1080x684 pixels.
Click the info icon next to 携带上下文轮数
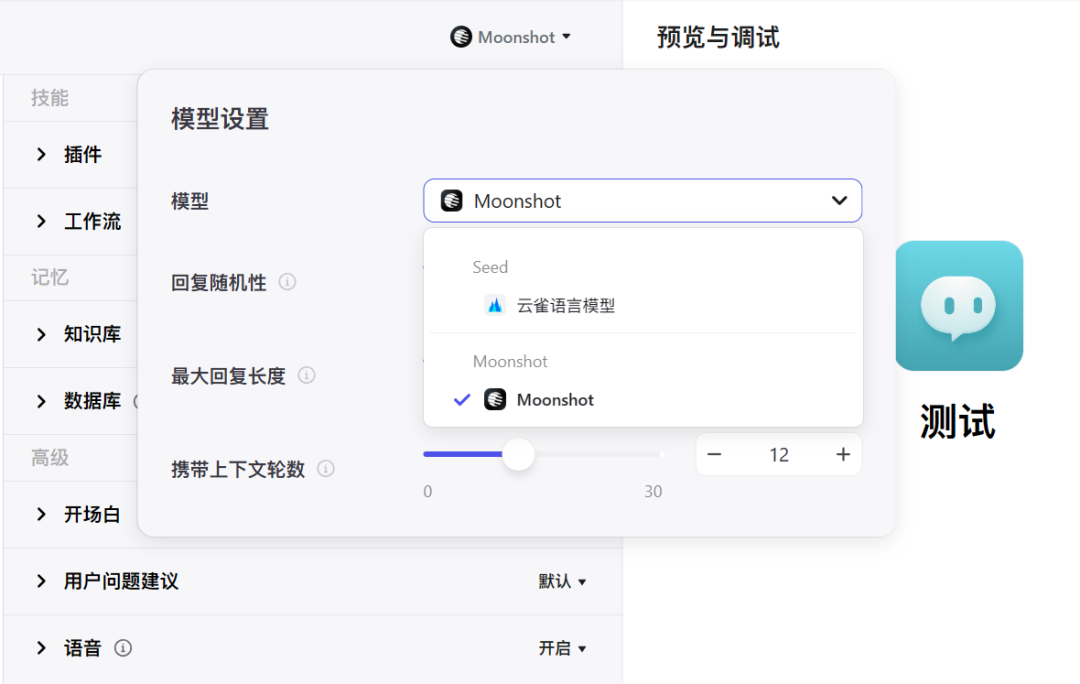326,469
